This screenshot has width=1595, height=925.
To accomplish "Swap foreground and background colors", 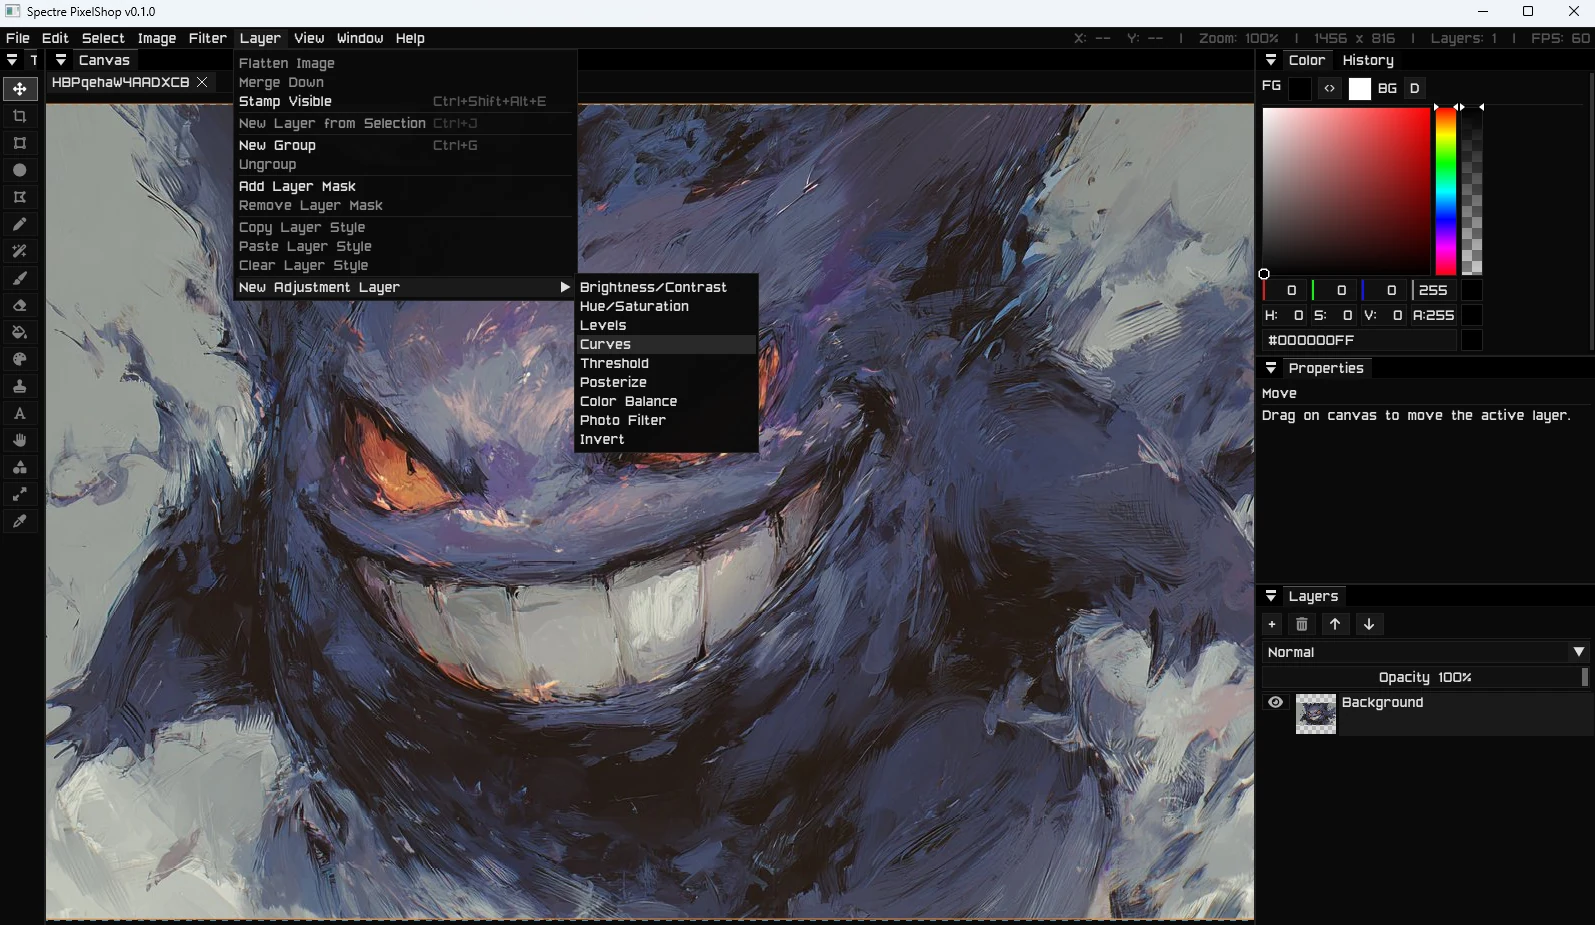I will pos(1329,88).
